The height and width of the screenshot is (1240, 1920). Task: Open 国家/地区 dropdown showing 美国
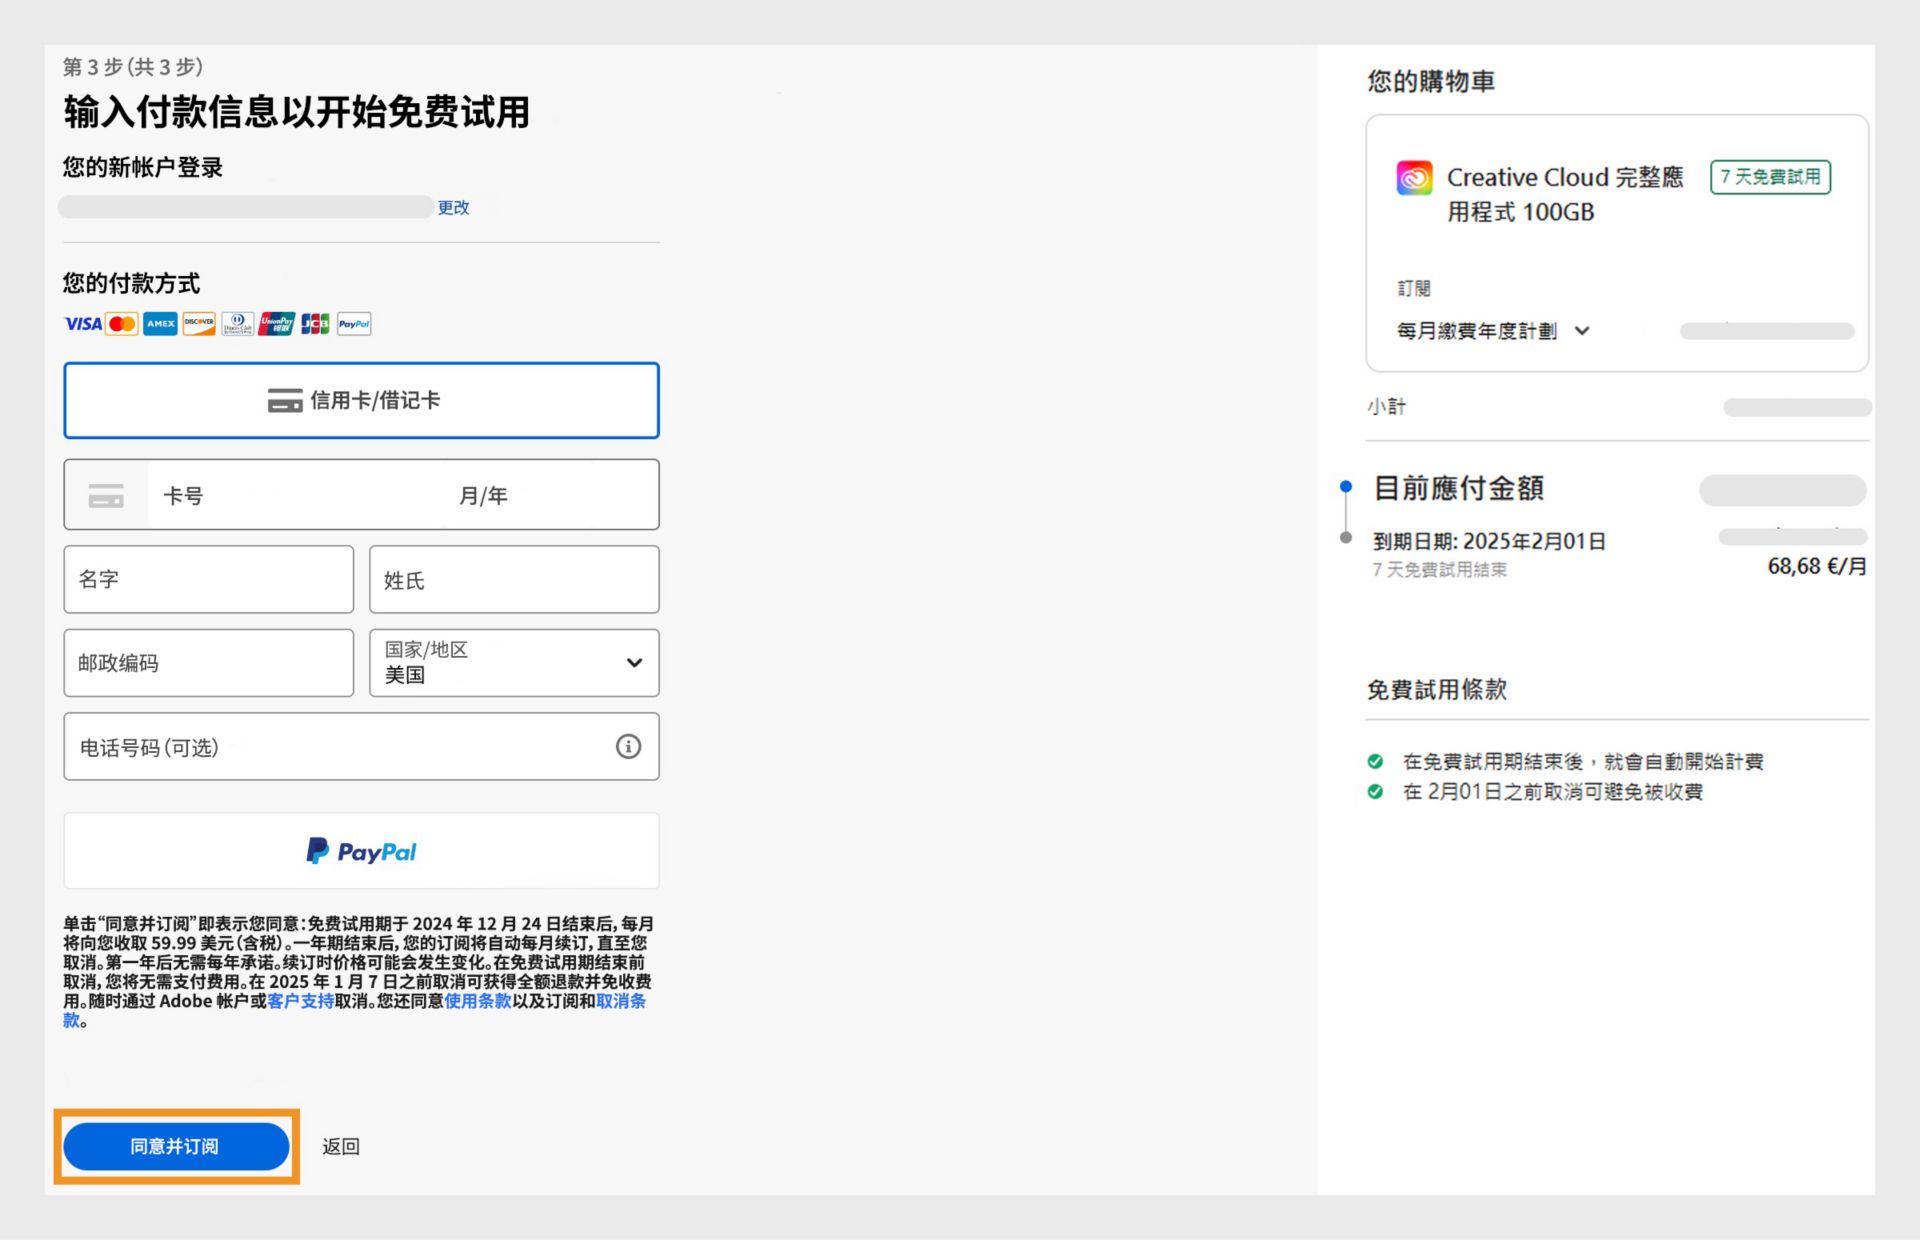pyautogui.click(x=514, y=662)
